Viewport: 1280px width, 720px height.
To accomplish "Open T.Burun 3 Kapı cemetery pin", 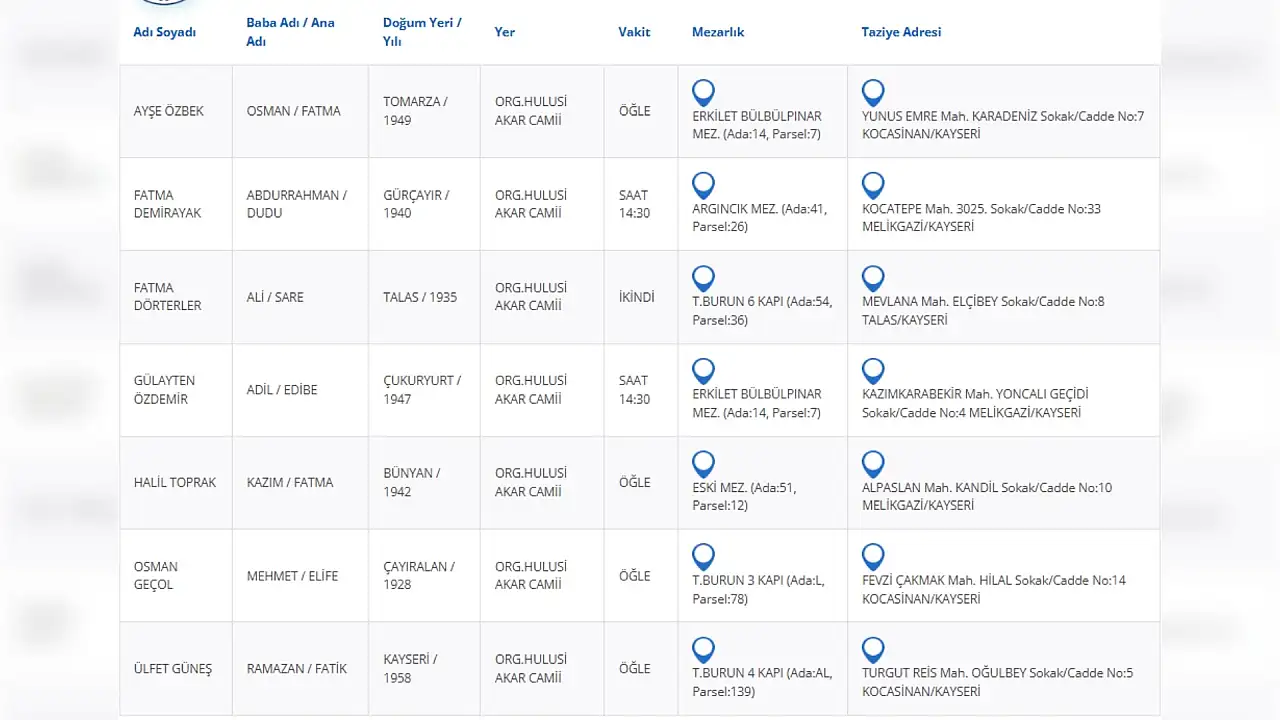I will (703, 557).
